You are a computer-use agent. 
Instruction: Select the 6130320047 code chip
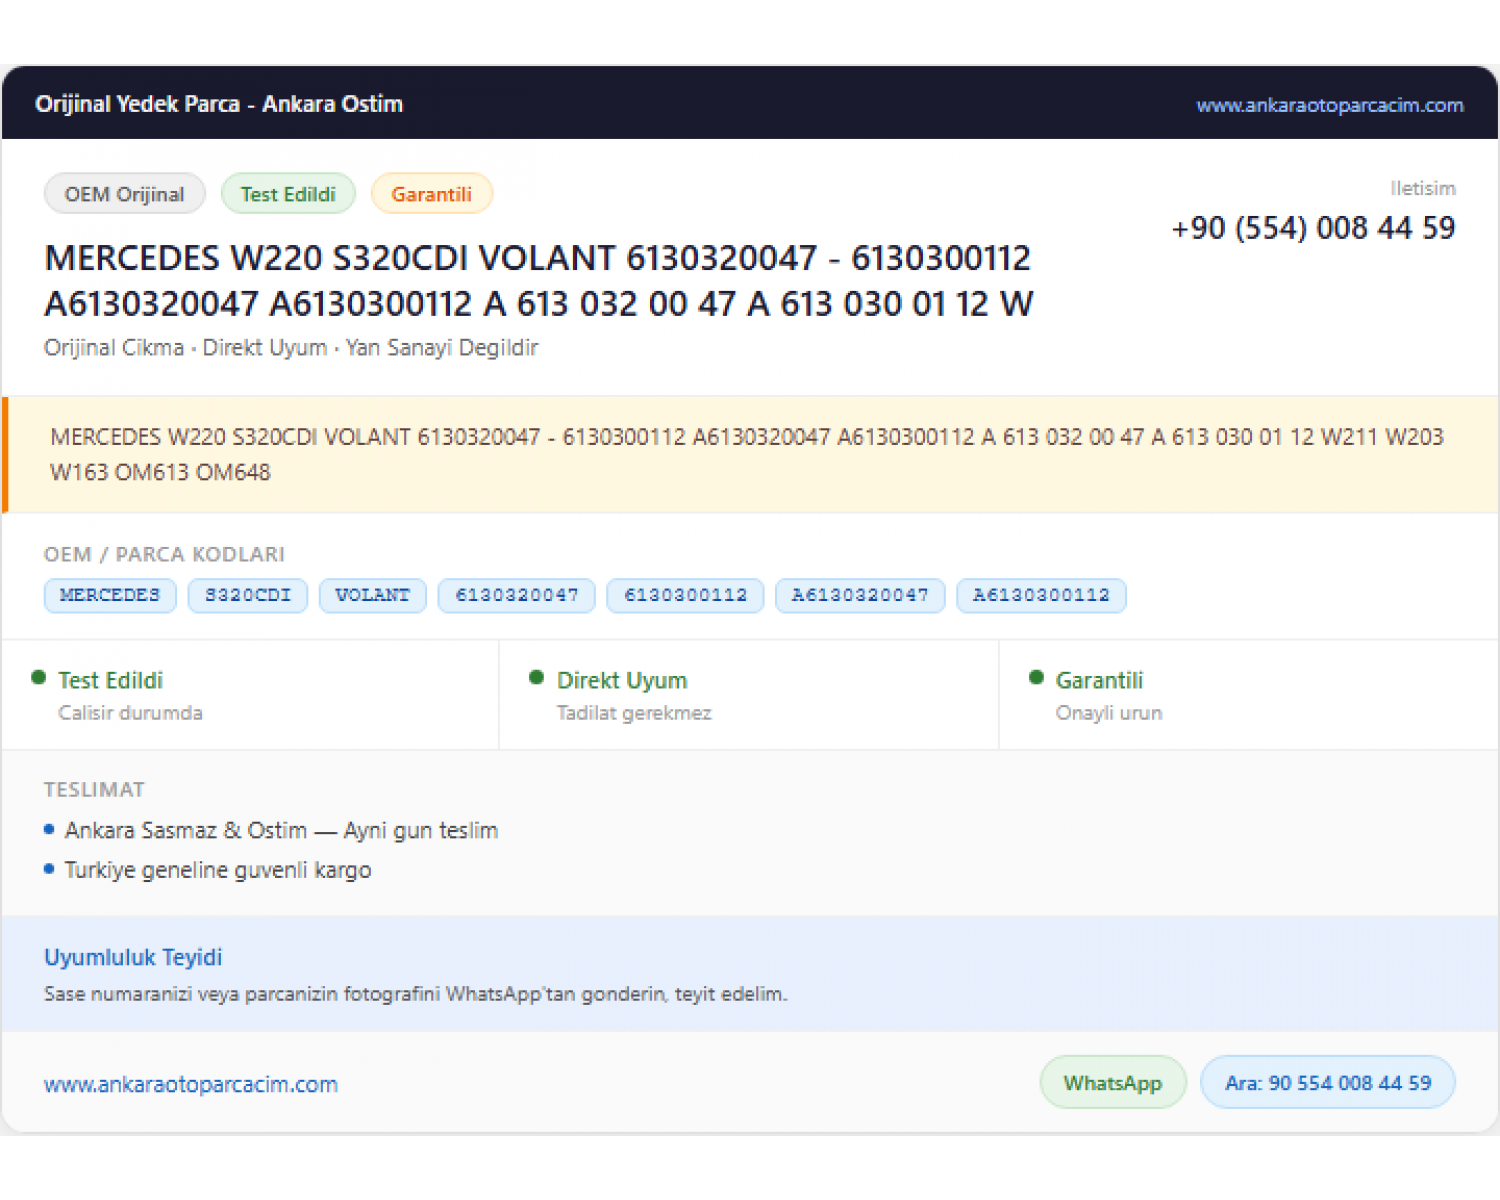517,595
